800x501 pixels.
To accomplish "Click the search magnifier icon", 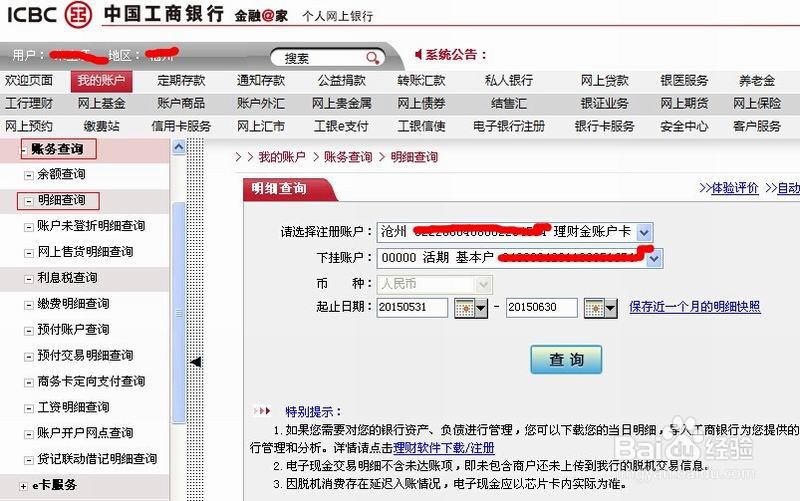I will (373, 58).
